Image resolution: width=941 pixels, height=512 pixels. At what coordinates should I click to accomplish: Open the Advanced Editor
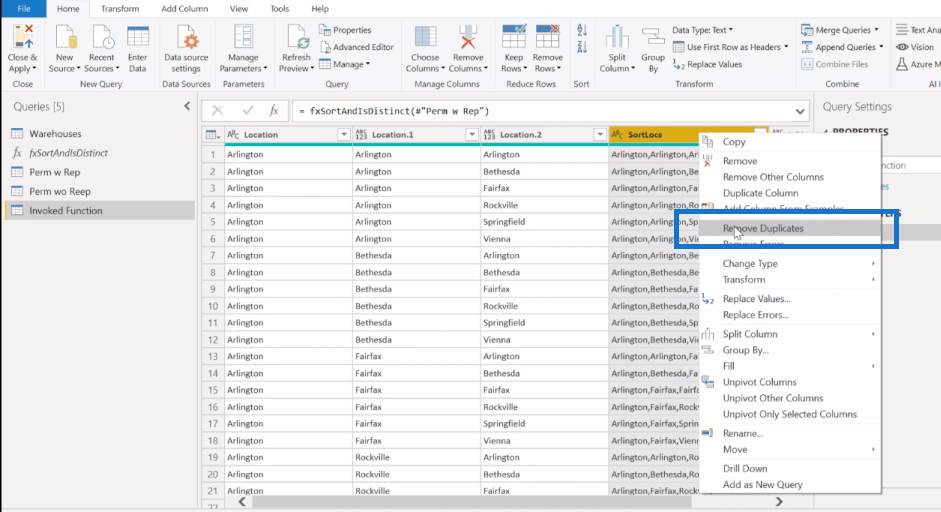click(357, 47)
